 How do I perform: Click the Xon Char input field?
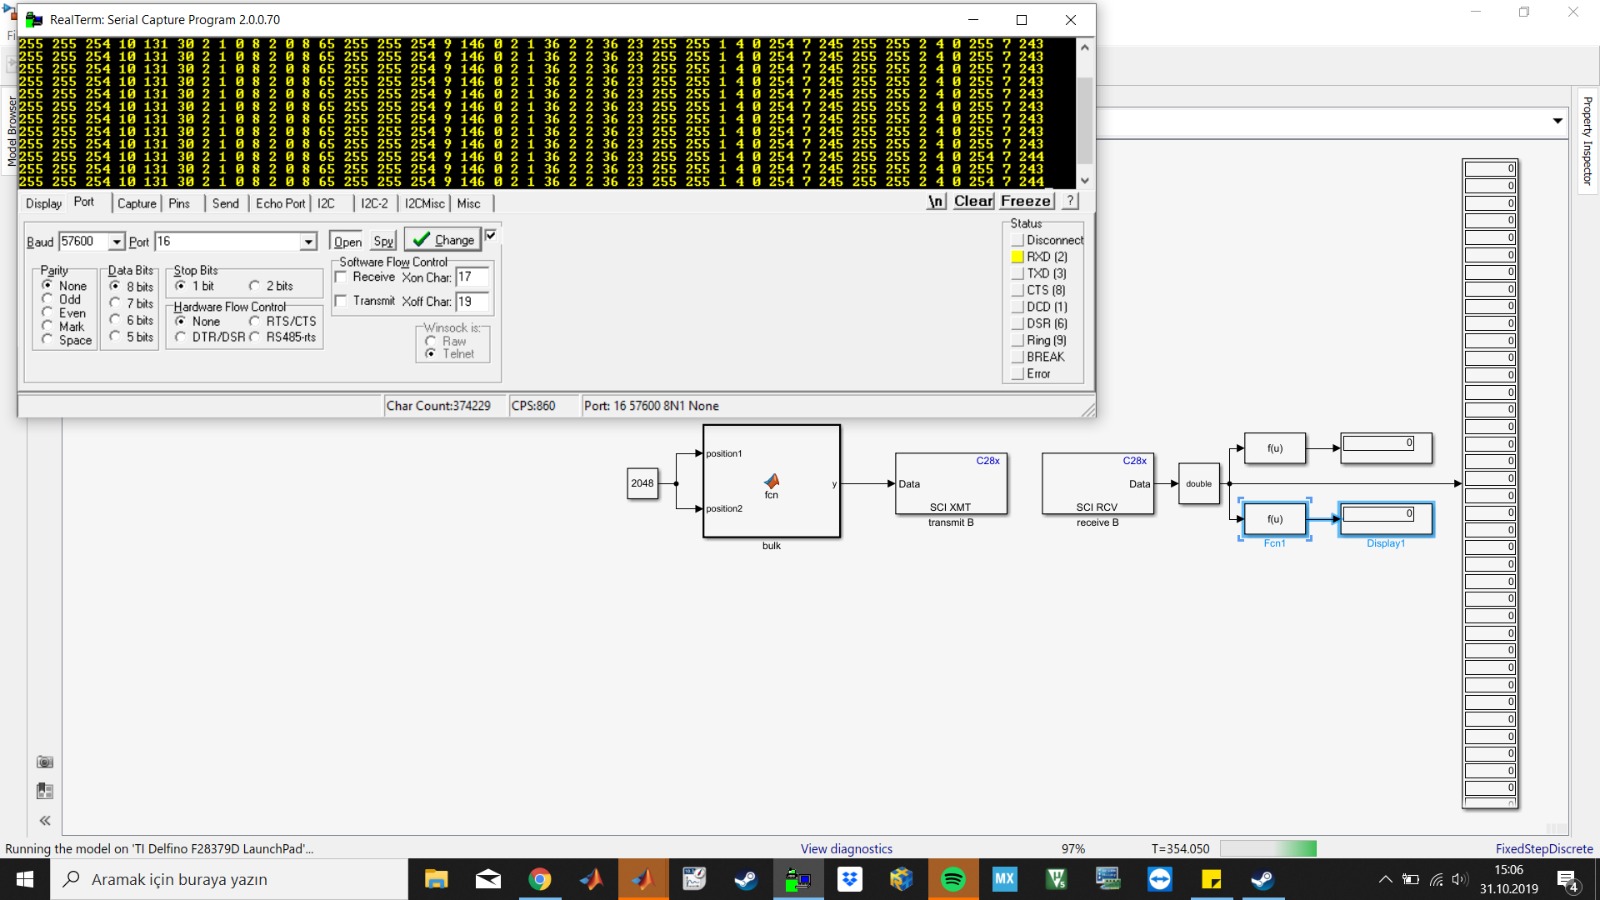[x=471, y=277]
